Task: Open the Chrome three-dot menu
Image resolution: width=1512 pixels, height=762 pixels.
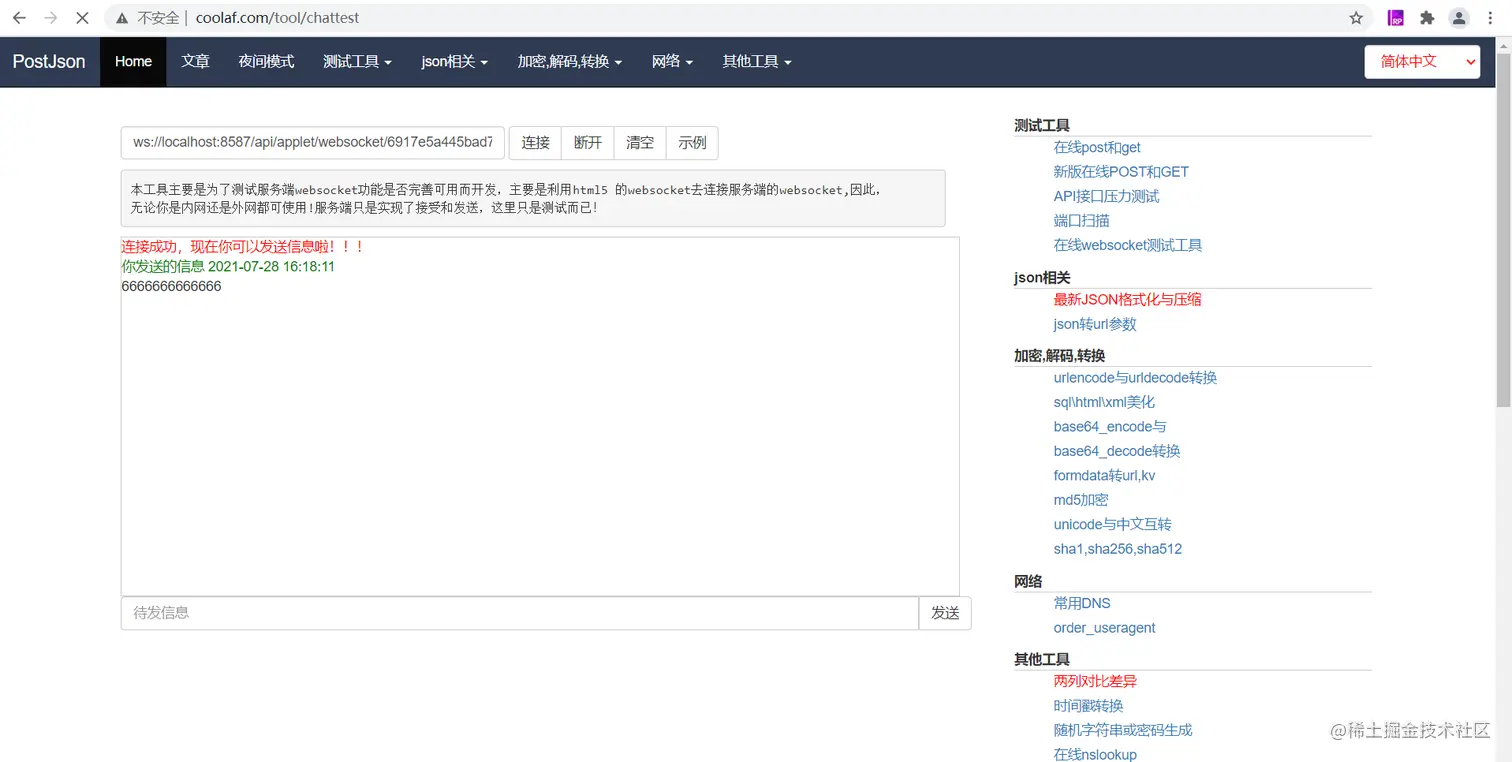Action: tap(1491, 18)
